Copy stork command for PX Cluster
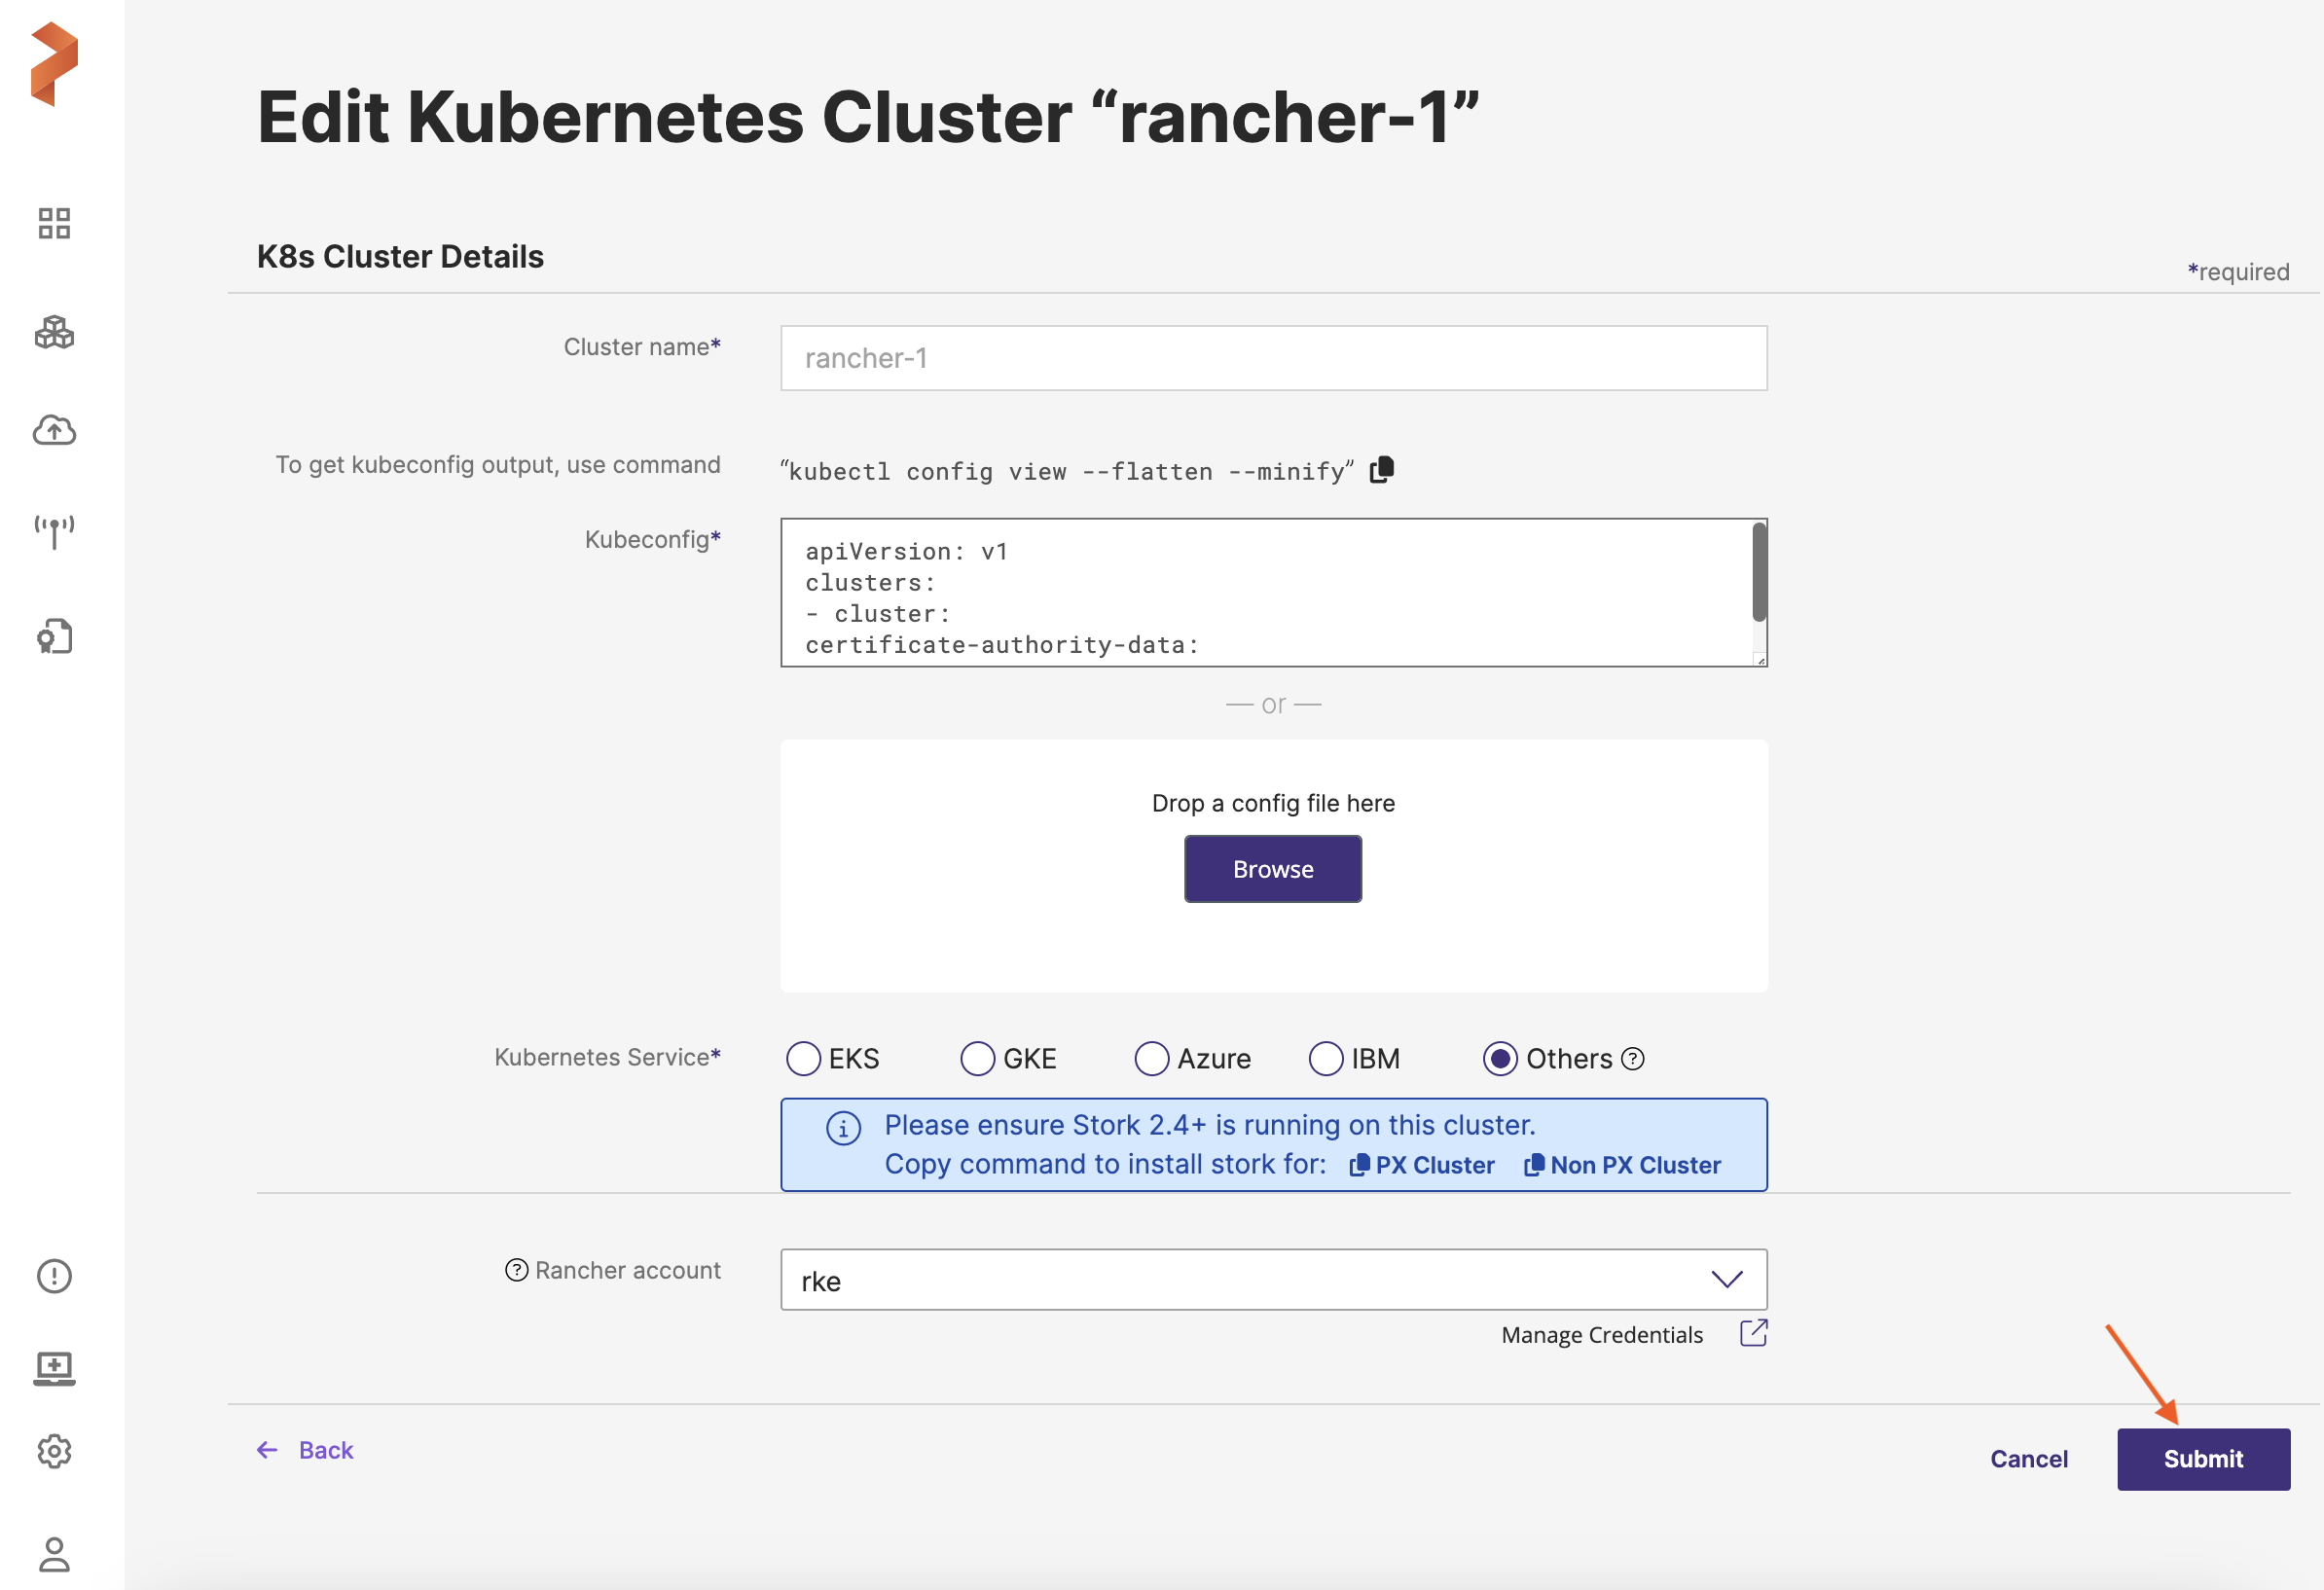Viewport: 2324px width, 1590px height. pyautogui.click(x=1422, y=1165)
